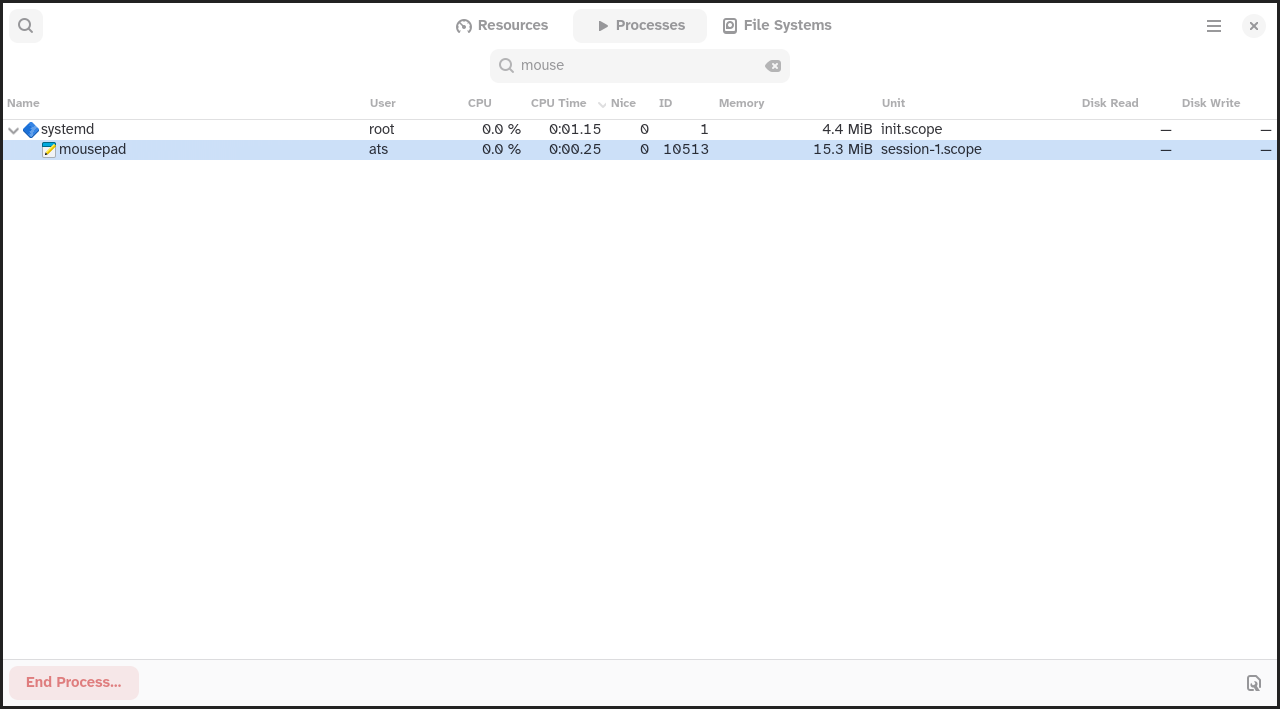Click the systemd process icon

[31, 130]
